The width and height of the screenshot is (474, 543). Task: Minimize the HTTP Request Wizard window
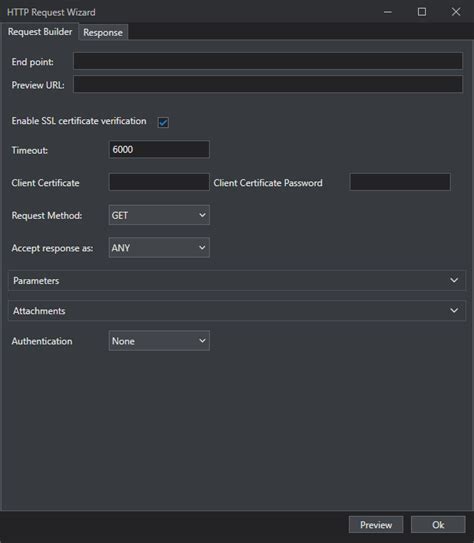click(x=388, y=12)
